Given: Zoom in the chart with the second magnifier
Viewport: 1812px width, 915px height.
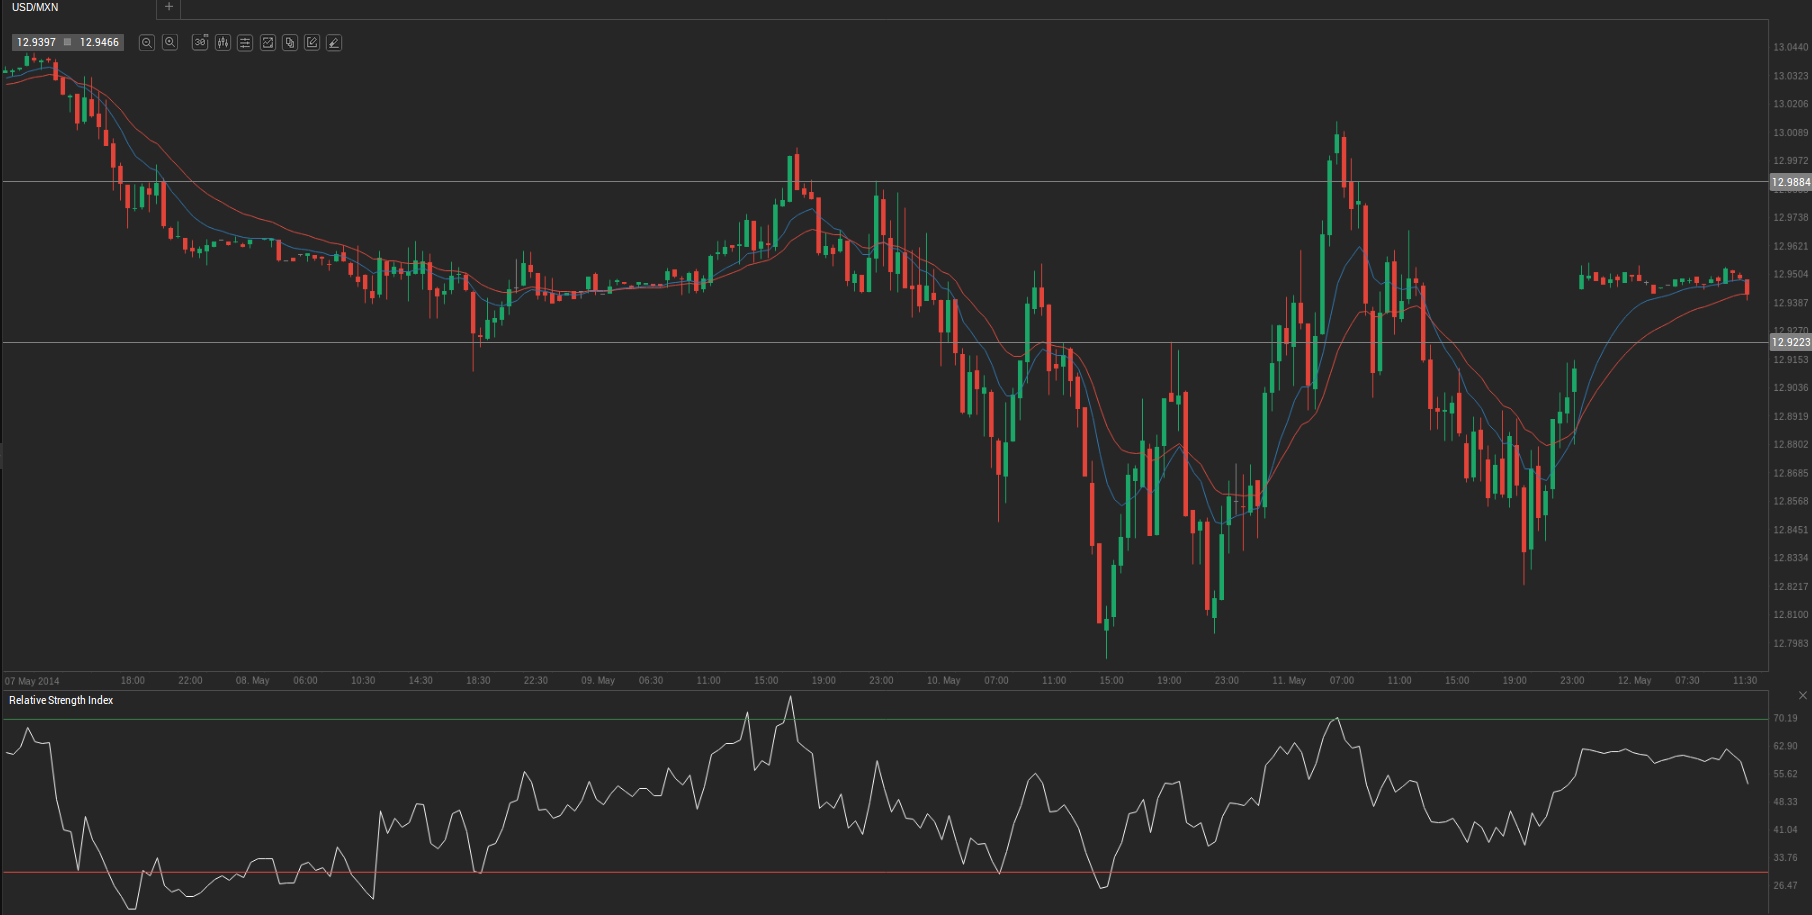Looking at the screenshot, I should 170,43.
